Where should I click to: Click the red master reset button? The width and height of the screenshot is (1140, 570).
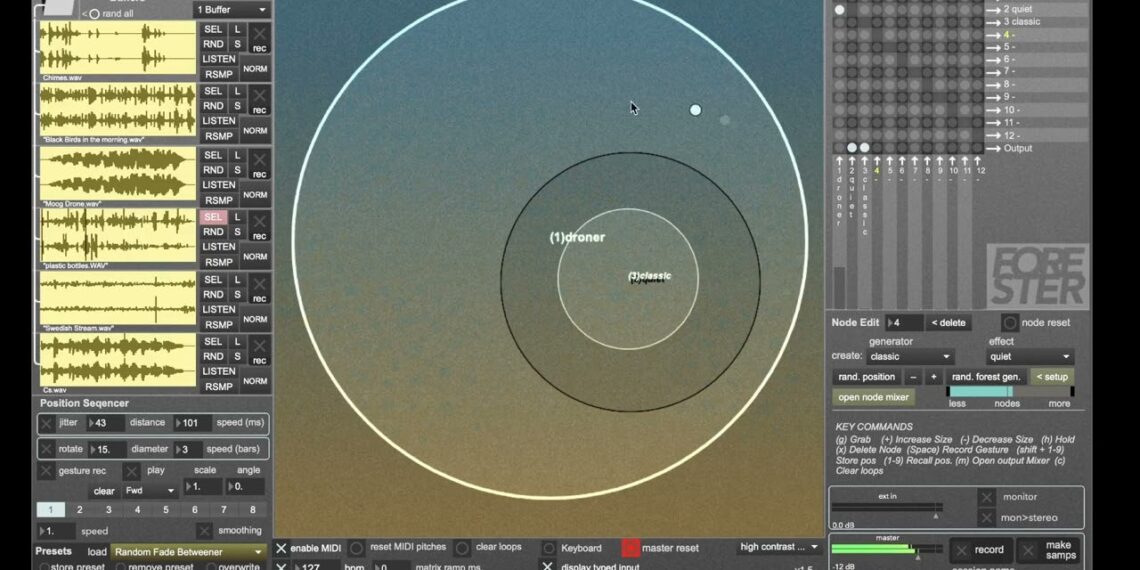[x=631, y=548]
